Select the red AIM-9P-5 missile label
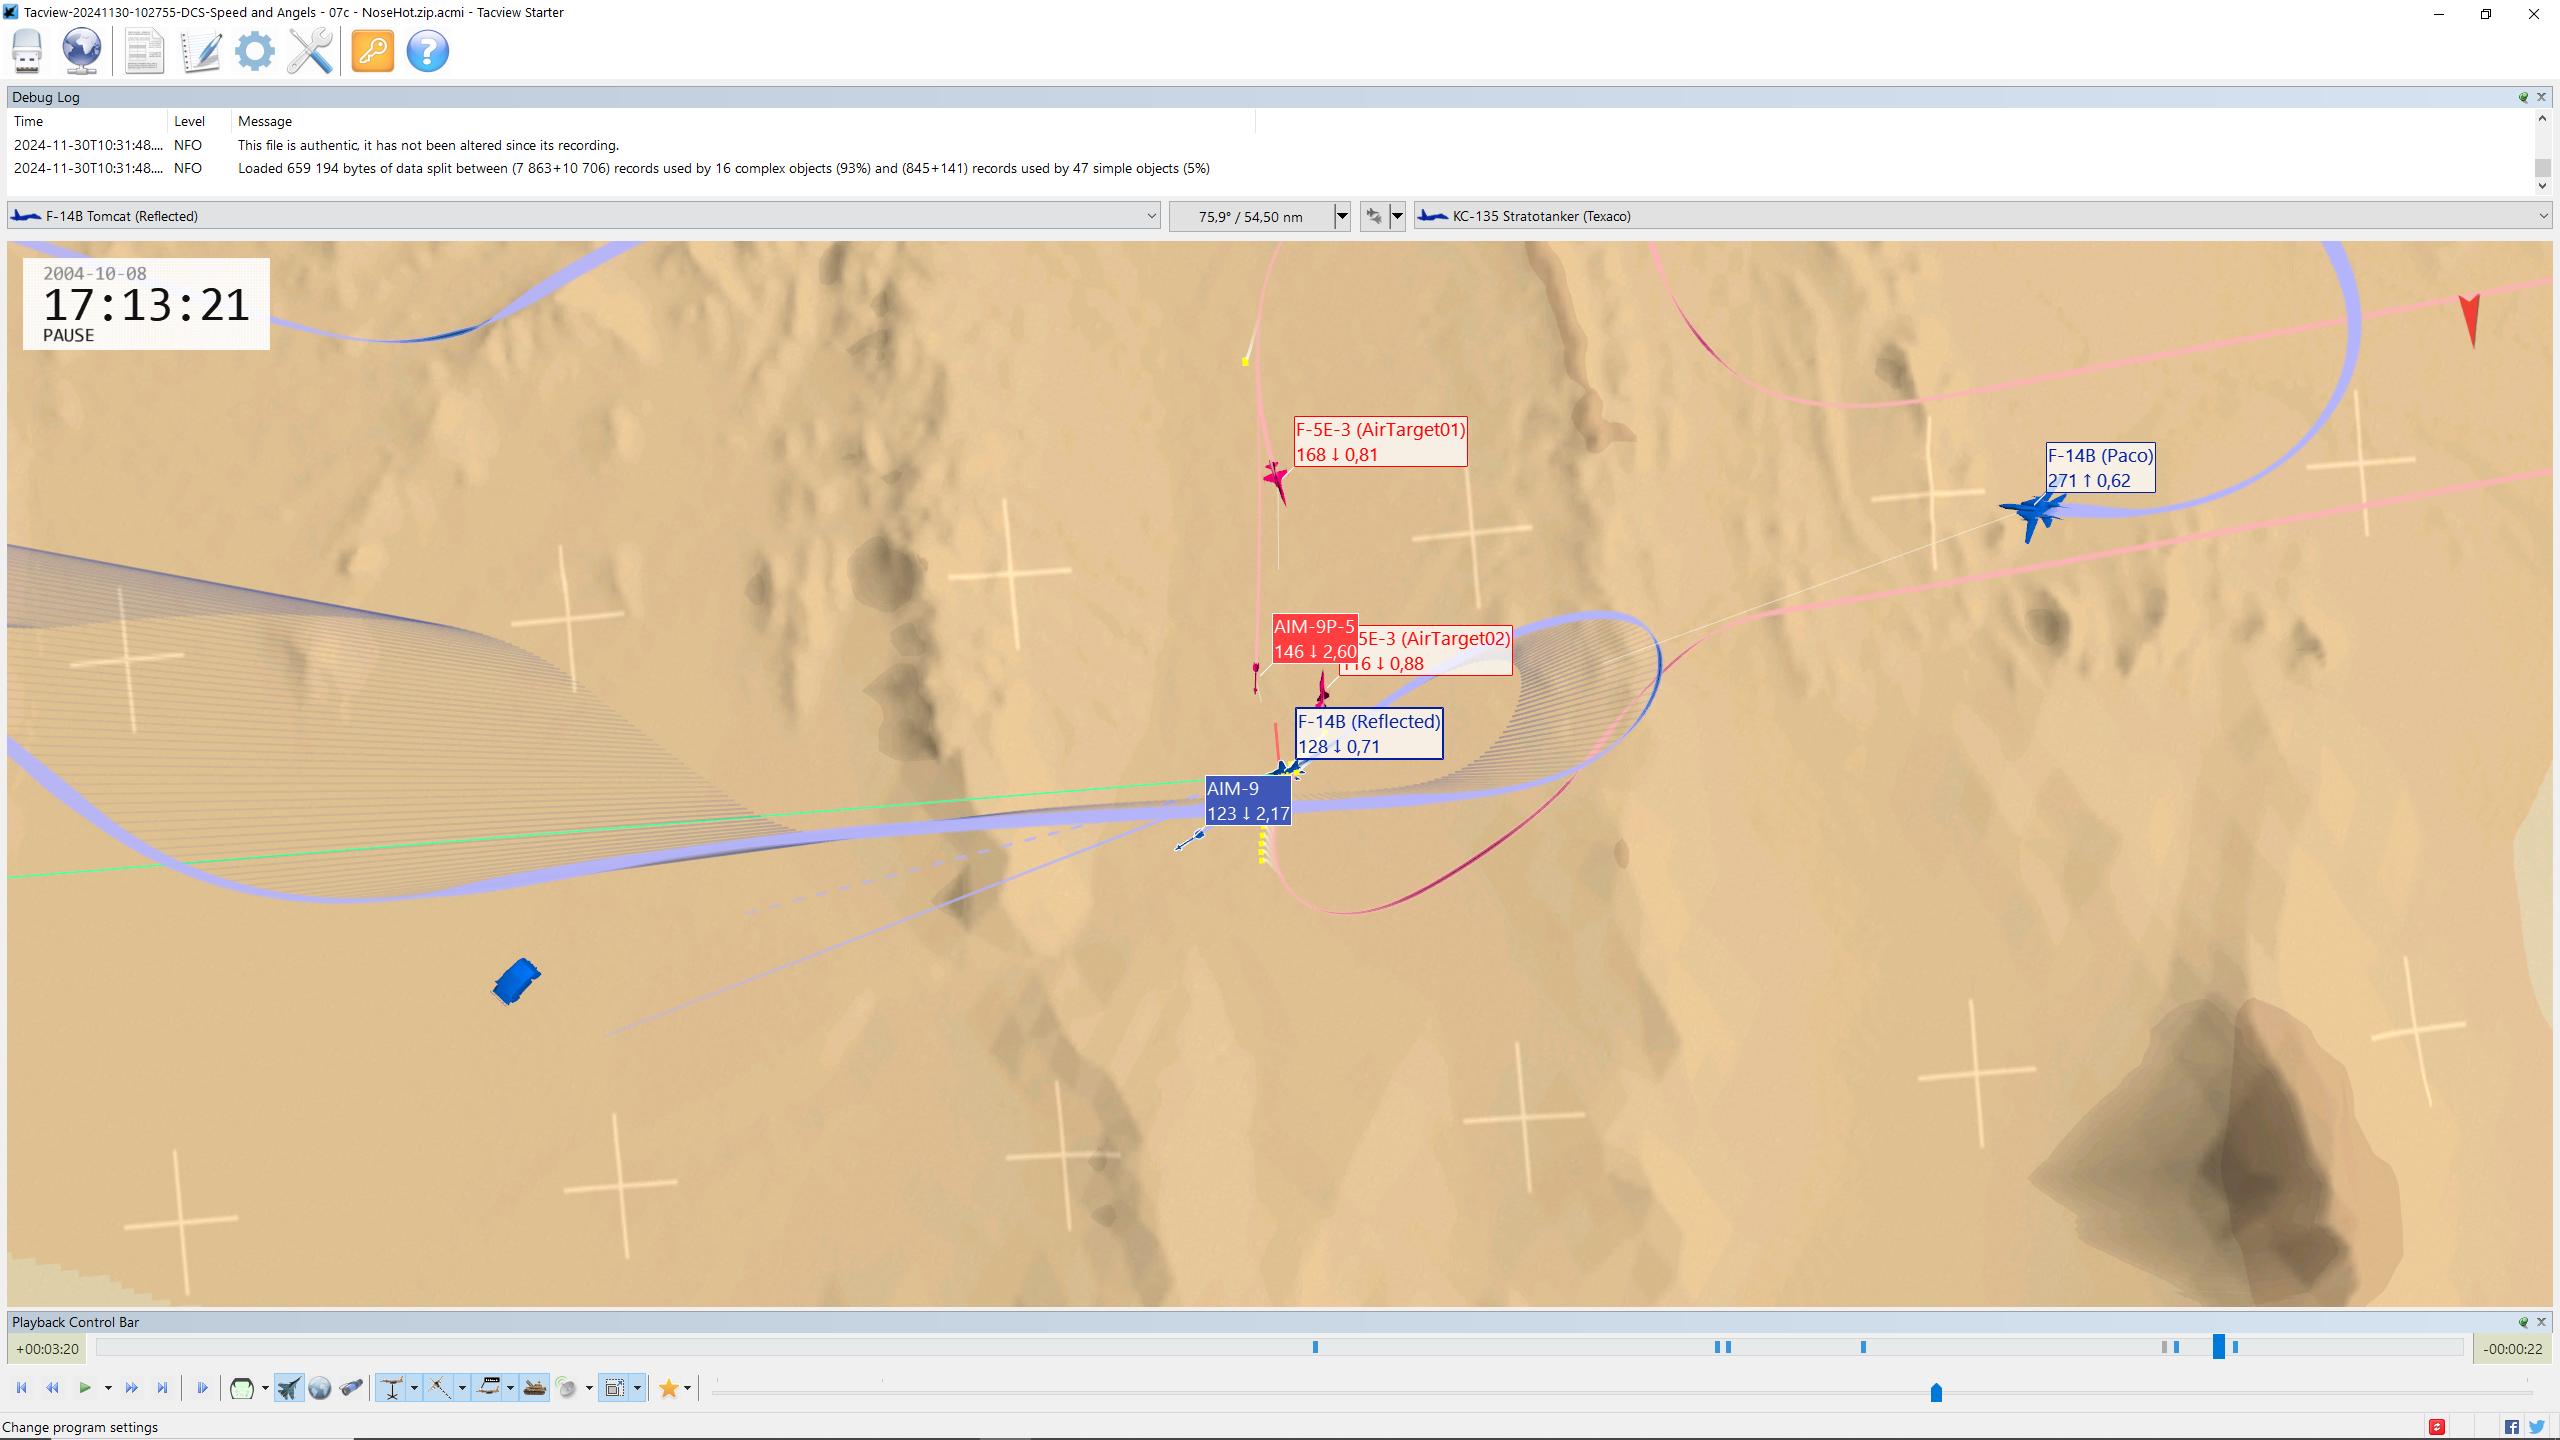 coord(1315,639)
